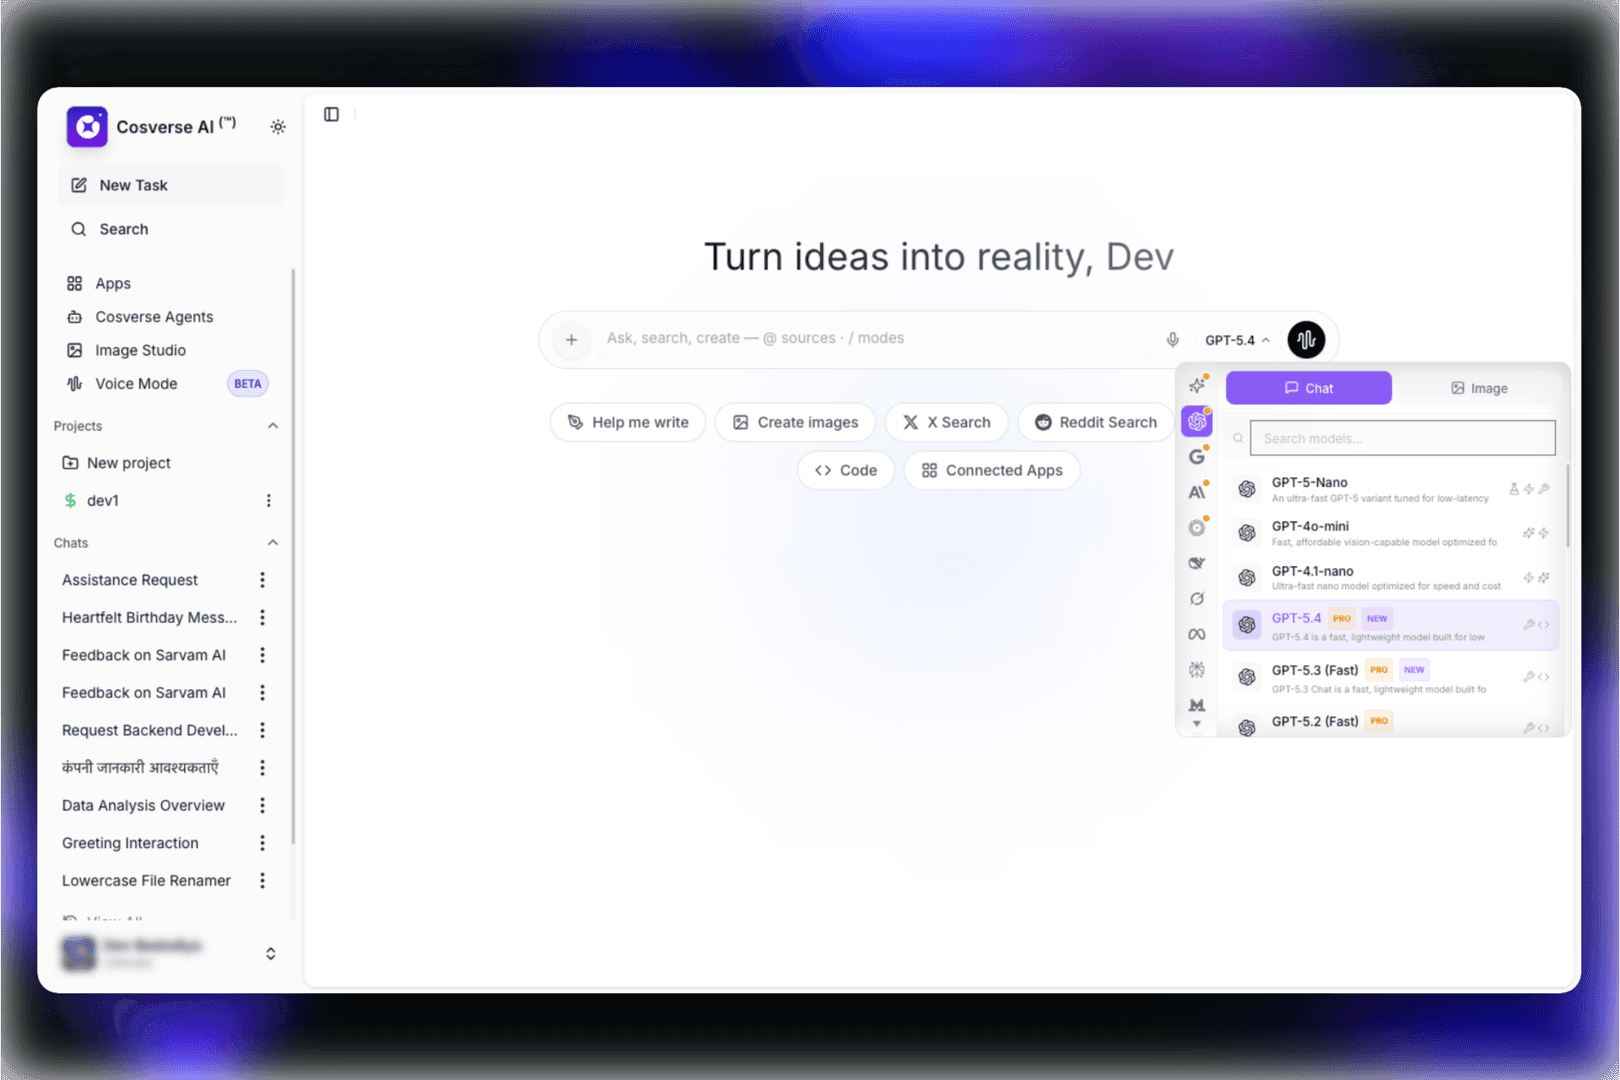The width and height of the screenshot is (1620, 1080).
Task: Open options menu for dev1 project
Action: (268, 500)
